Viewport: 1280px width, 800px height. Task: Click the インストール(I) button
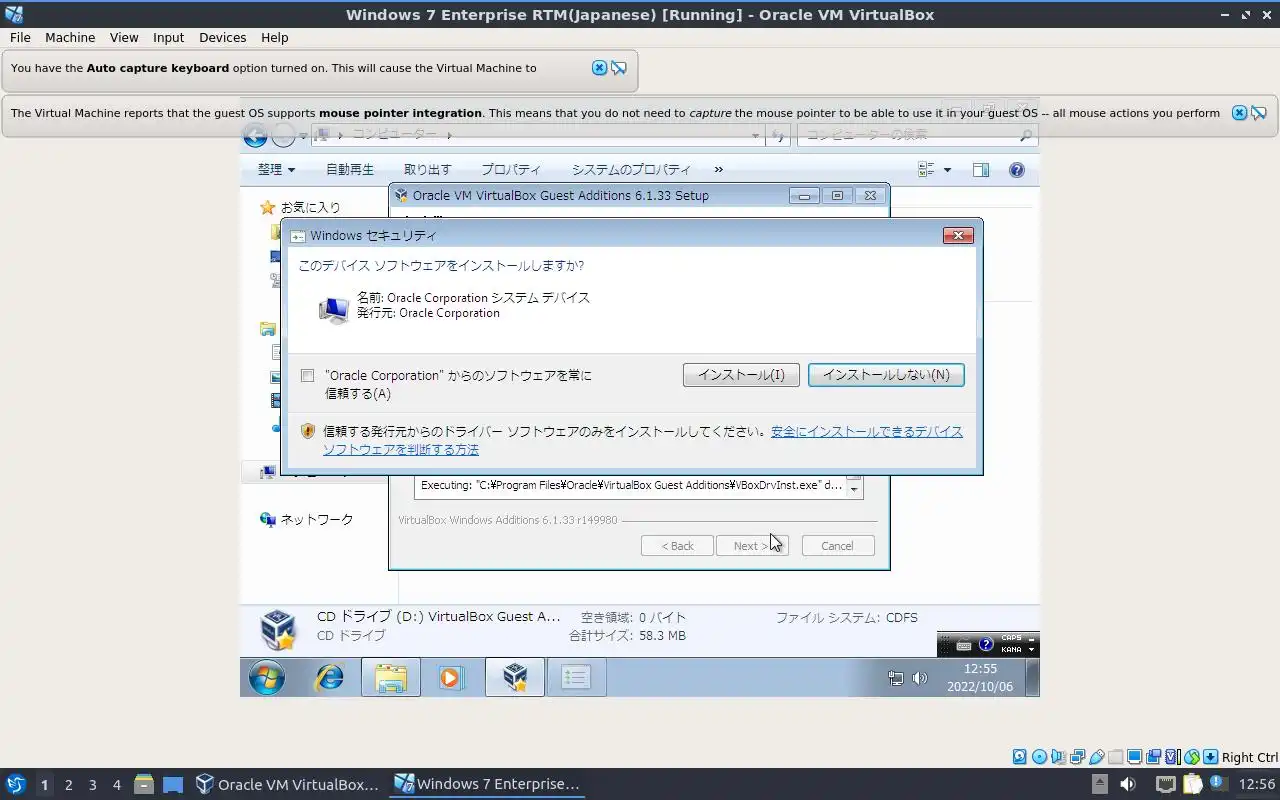[741, 375]
